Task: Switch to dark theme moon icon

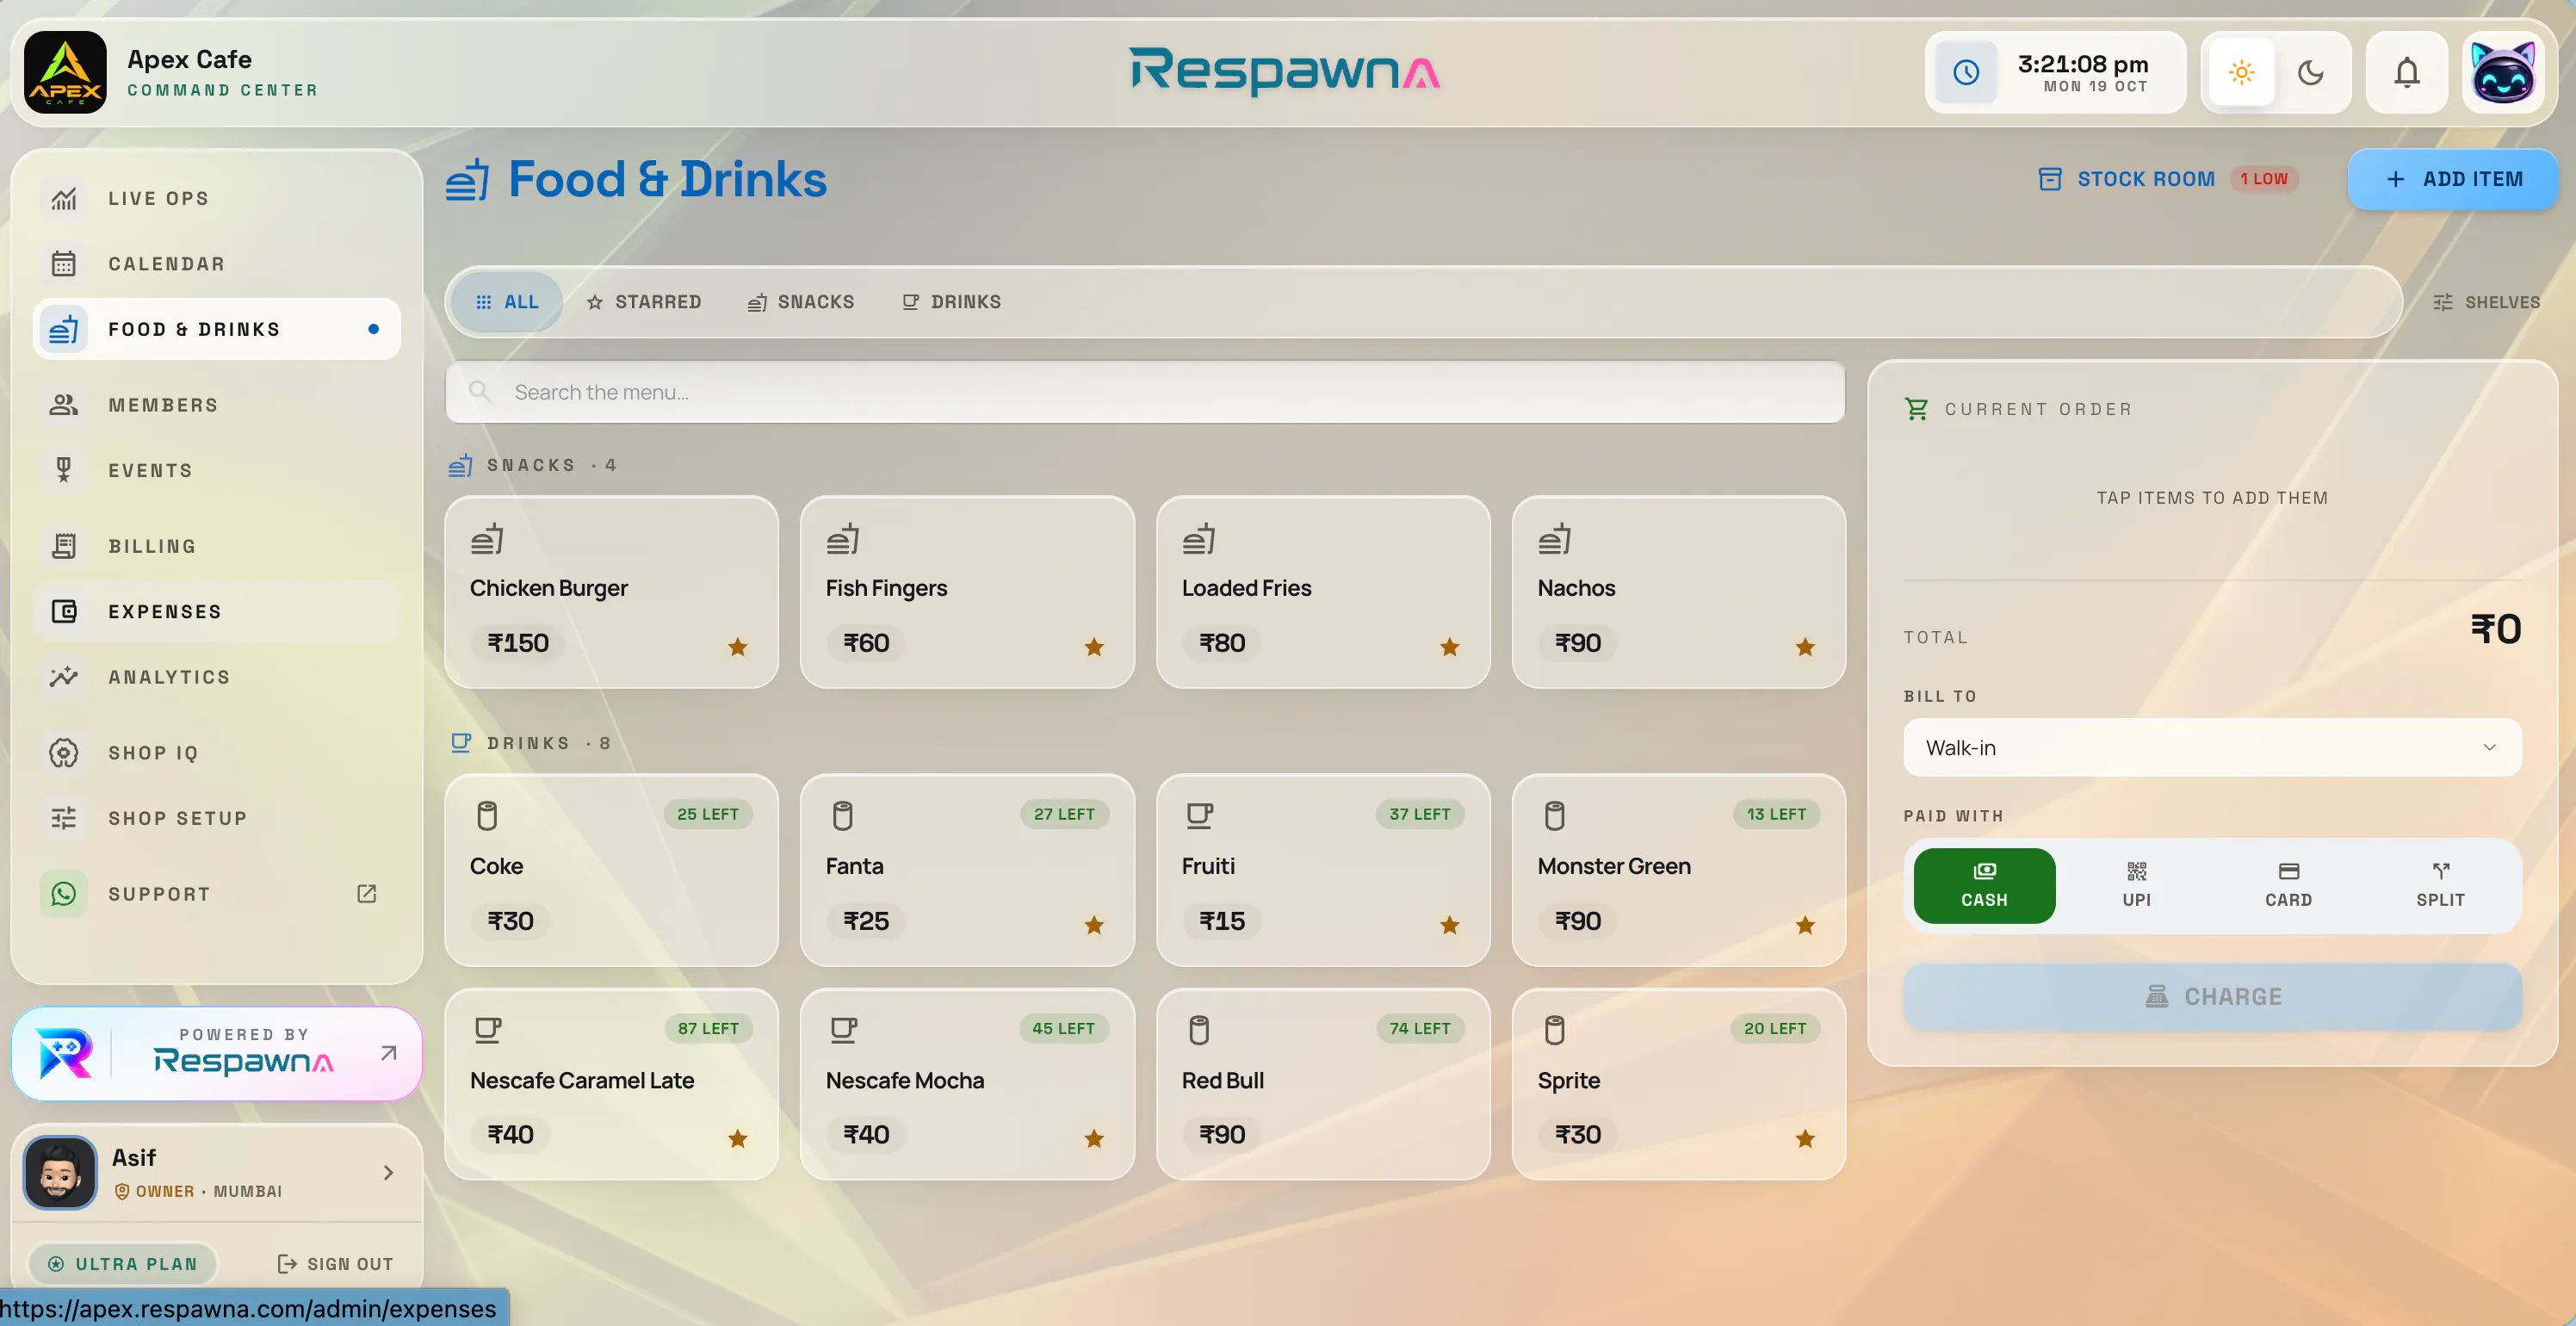Action: (x=2310, y=72)
